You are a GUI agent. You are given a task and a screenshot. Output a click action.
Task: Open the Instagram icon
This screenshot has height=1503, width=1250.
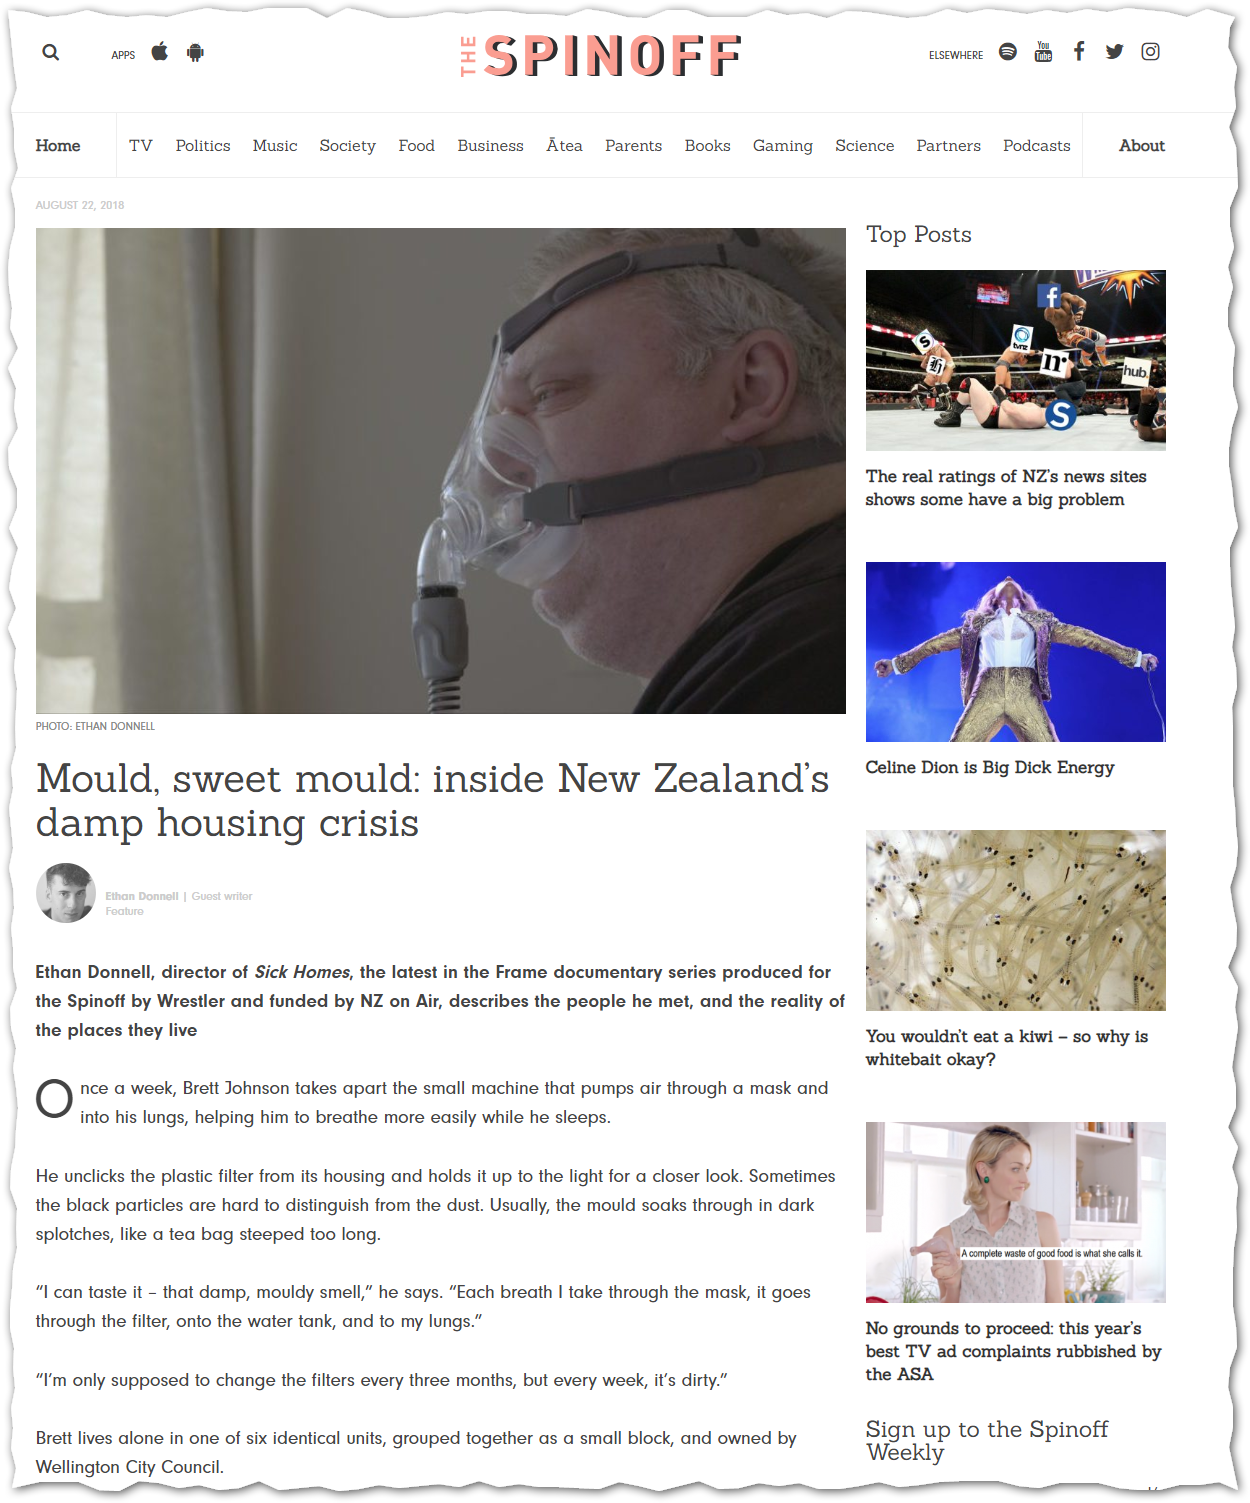(1151, 52)
